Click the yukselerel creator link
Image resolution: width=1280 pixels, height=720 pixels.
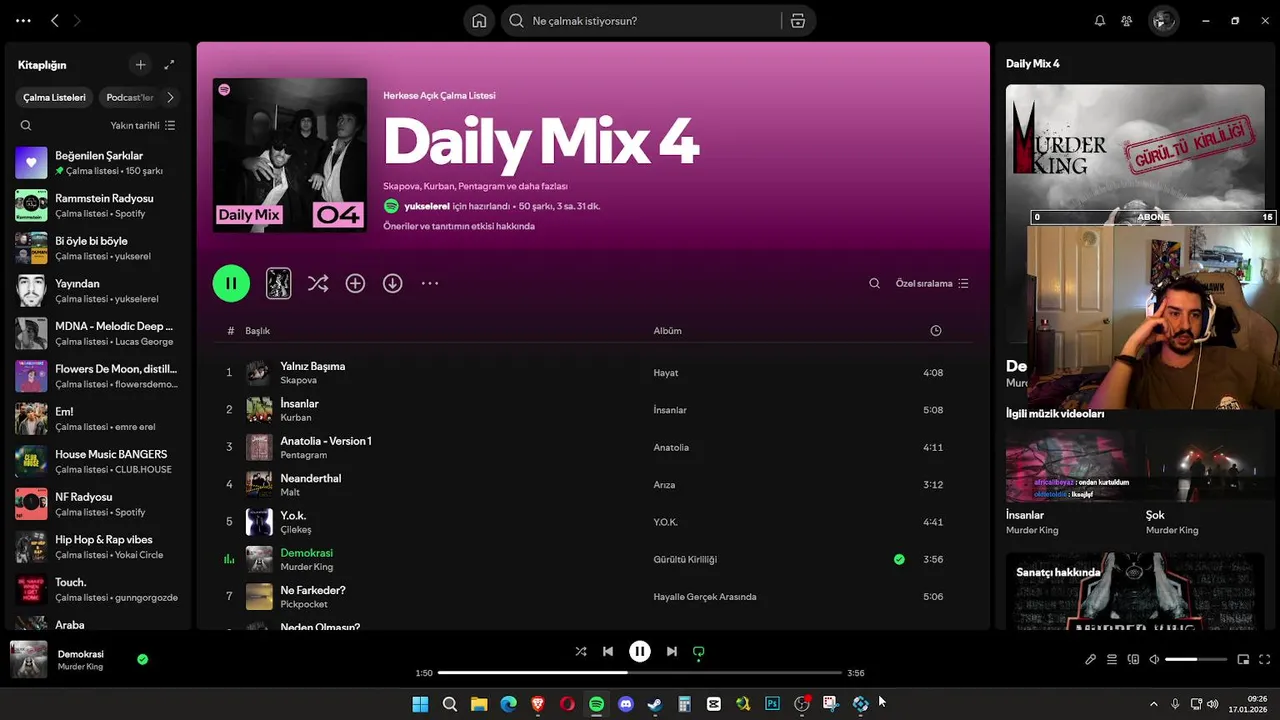pyautogui.click(x=427, y=206)
